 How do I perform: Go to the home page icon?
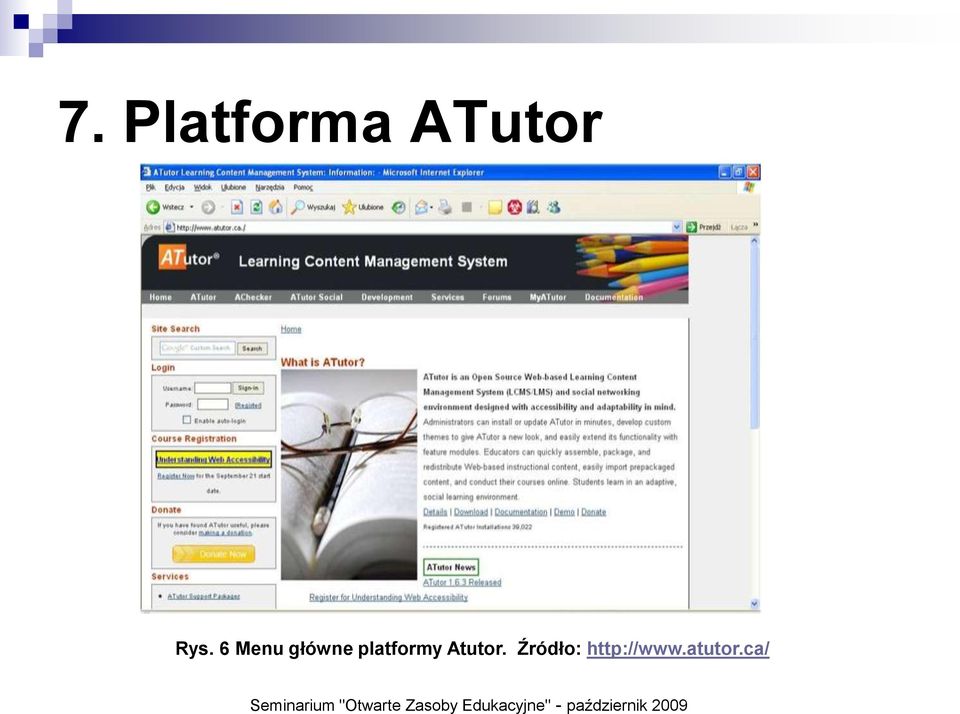276,208
